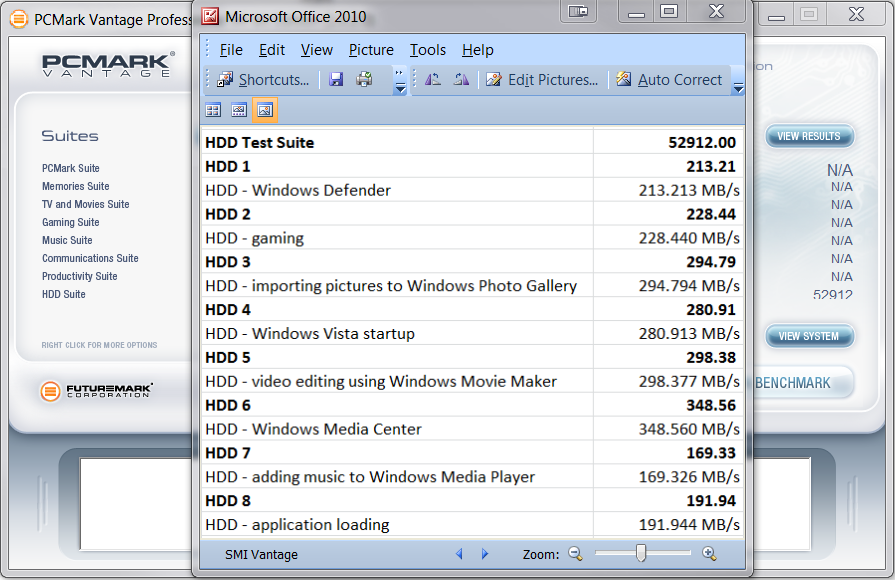Click the Save icon in toolbar
Screen dimensions: 895x580
336,80
